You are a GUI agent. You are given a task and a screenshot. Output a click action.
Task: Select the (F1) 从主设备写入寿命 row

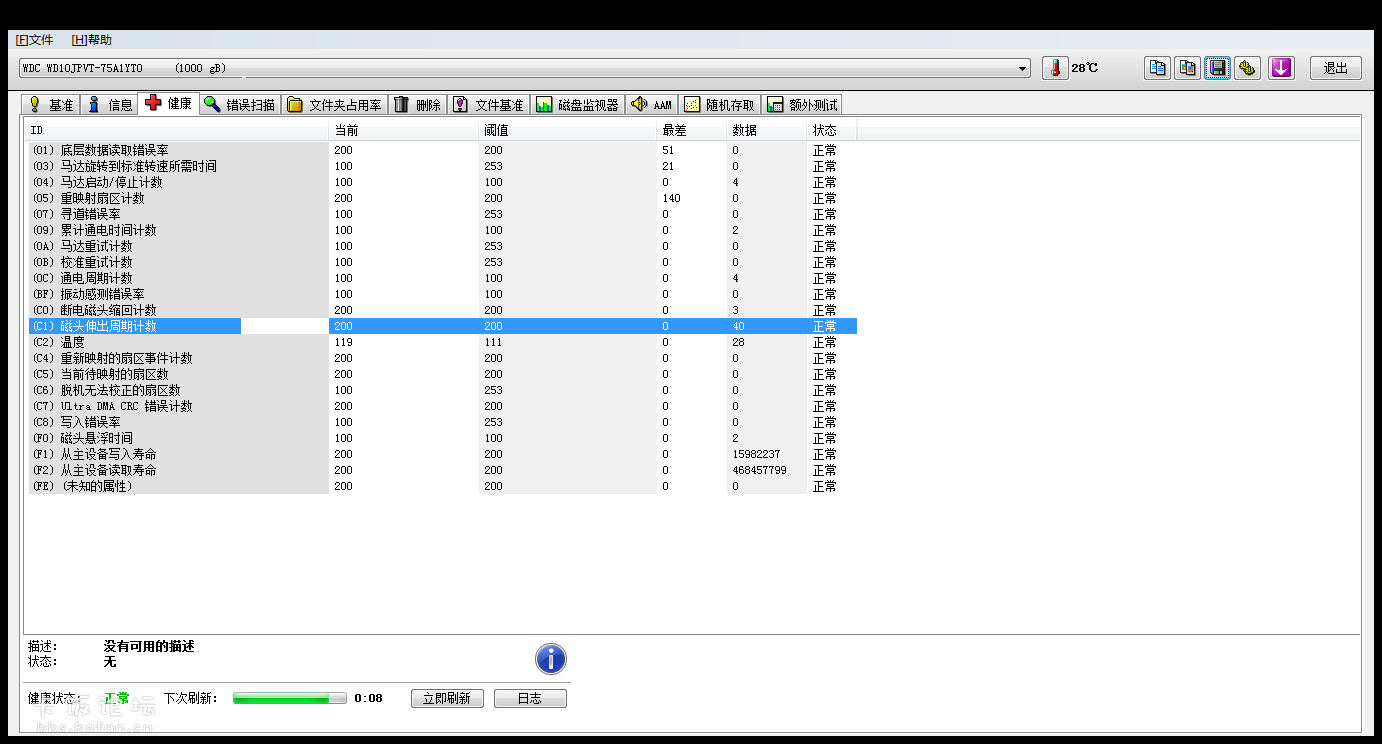[442, 454]
